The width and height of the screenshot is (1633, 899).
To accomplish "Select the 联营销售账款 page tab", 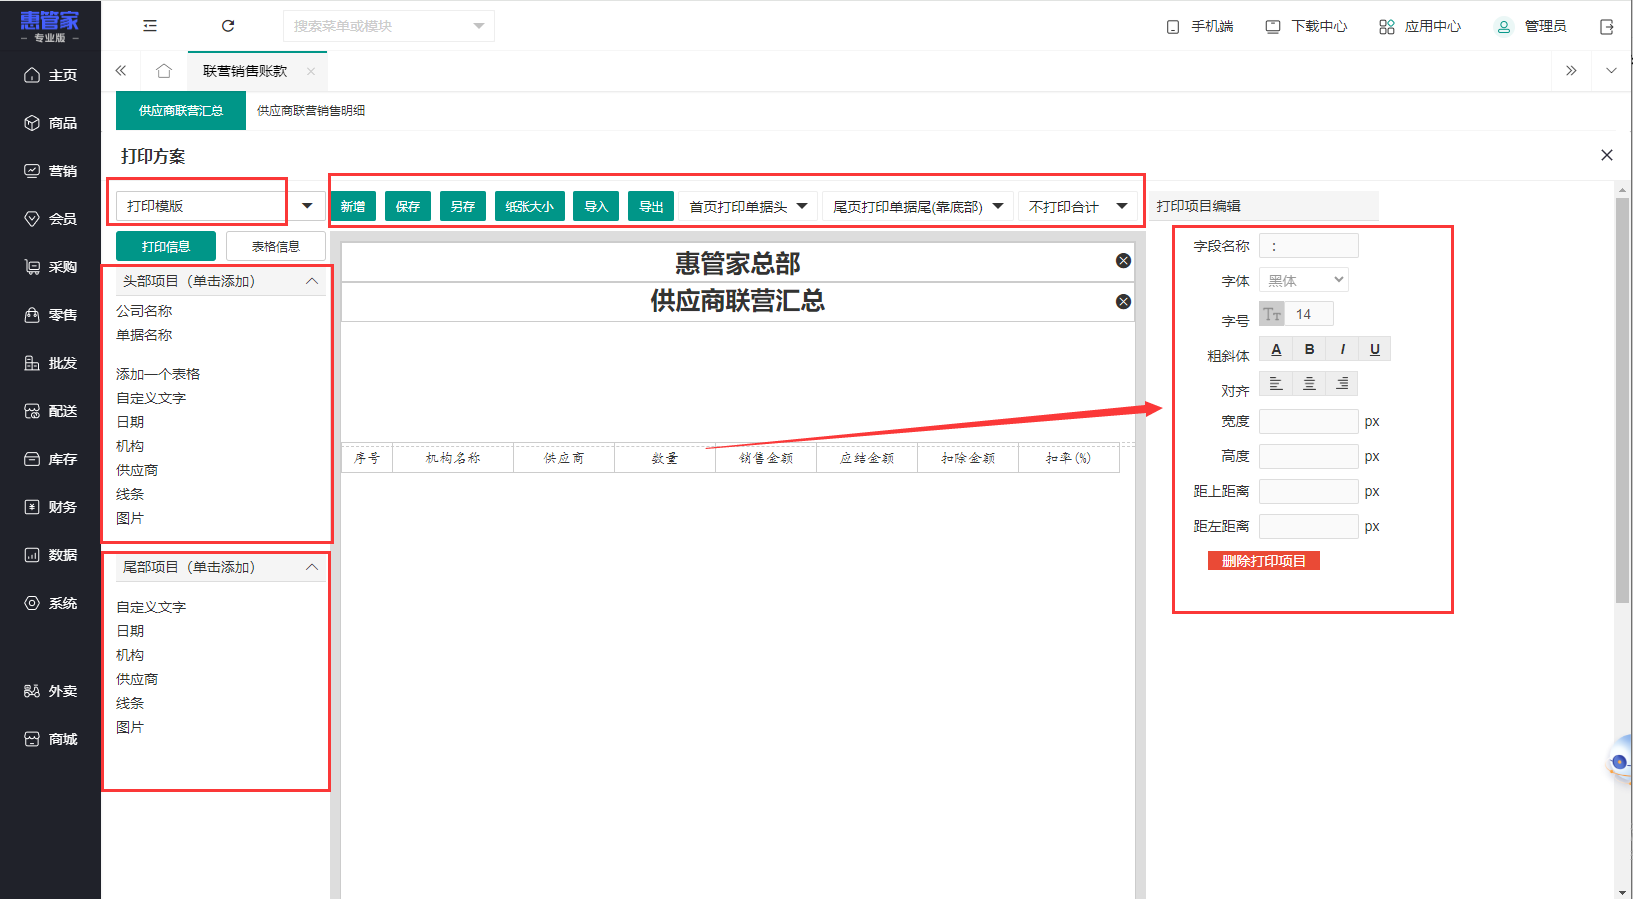I will [245, 71].
